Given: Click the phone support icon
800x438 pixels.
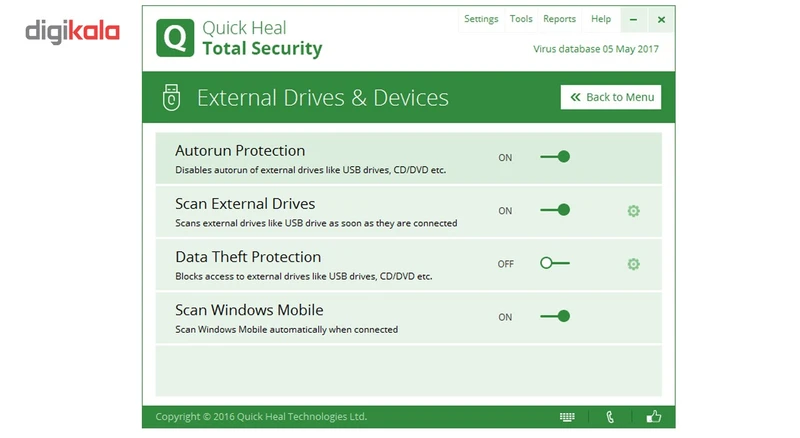Looking at the screenshot, I should click(611, 417).
